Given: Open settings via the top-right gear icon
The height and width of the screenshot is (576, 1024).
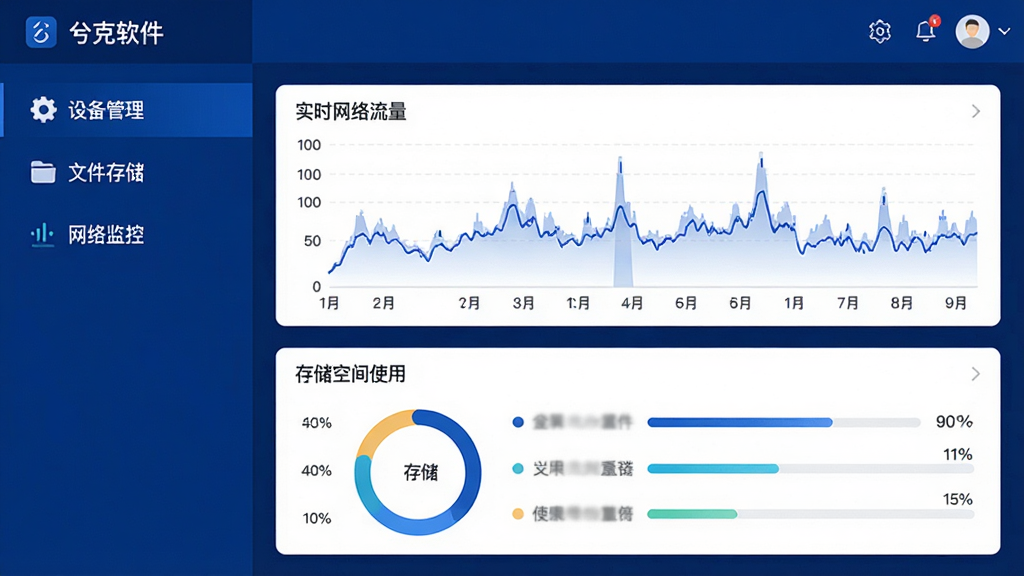Looking at the screenshot, I should tap(880, 31).
